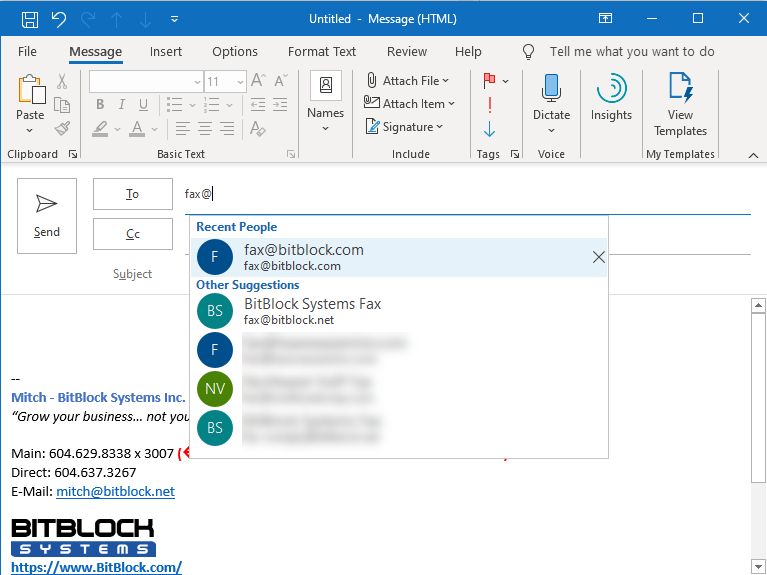Toggle Italic formatting
The height and width of the screenshot is (575, 767).
122,104
